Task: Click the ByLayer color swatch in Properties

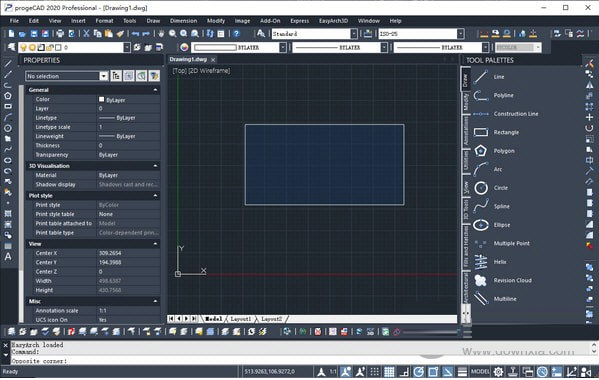Action: [x=101, y=99]
